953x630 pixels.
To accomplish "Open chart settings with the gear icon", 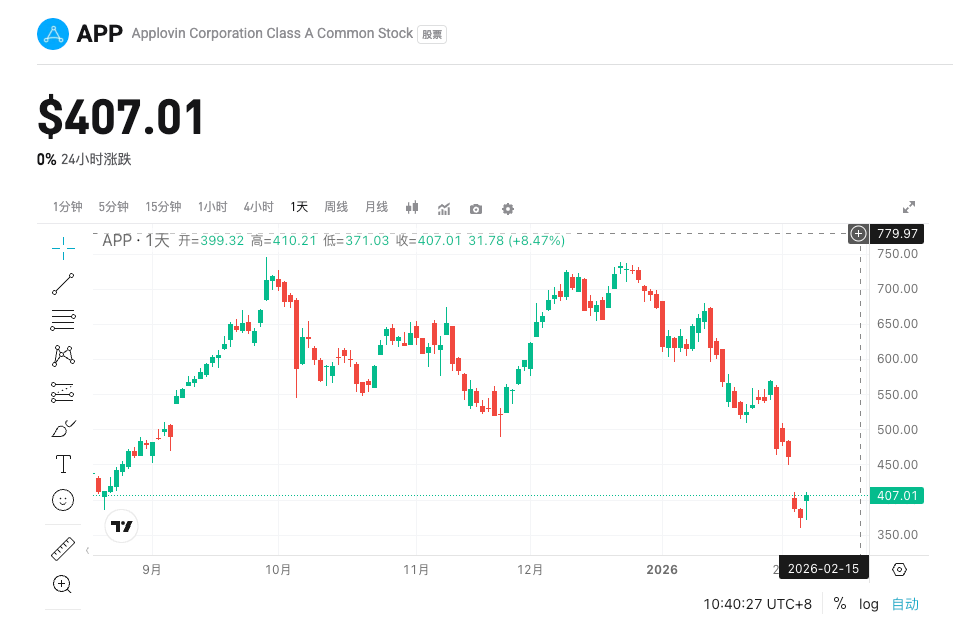I will (507, 208).
